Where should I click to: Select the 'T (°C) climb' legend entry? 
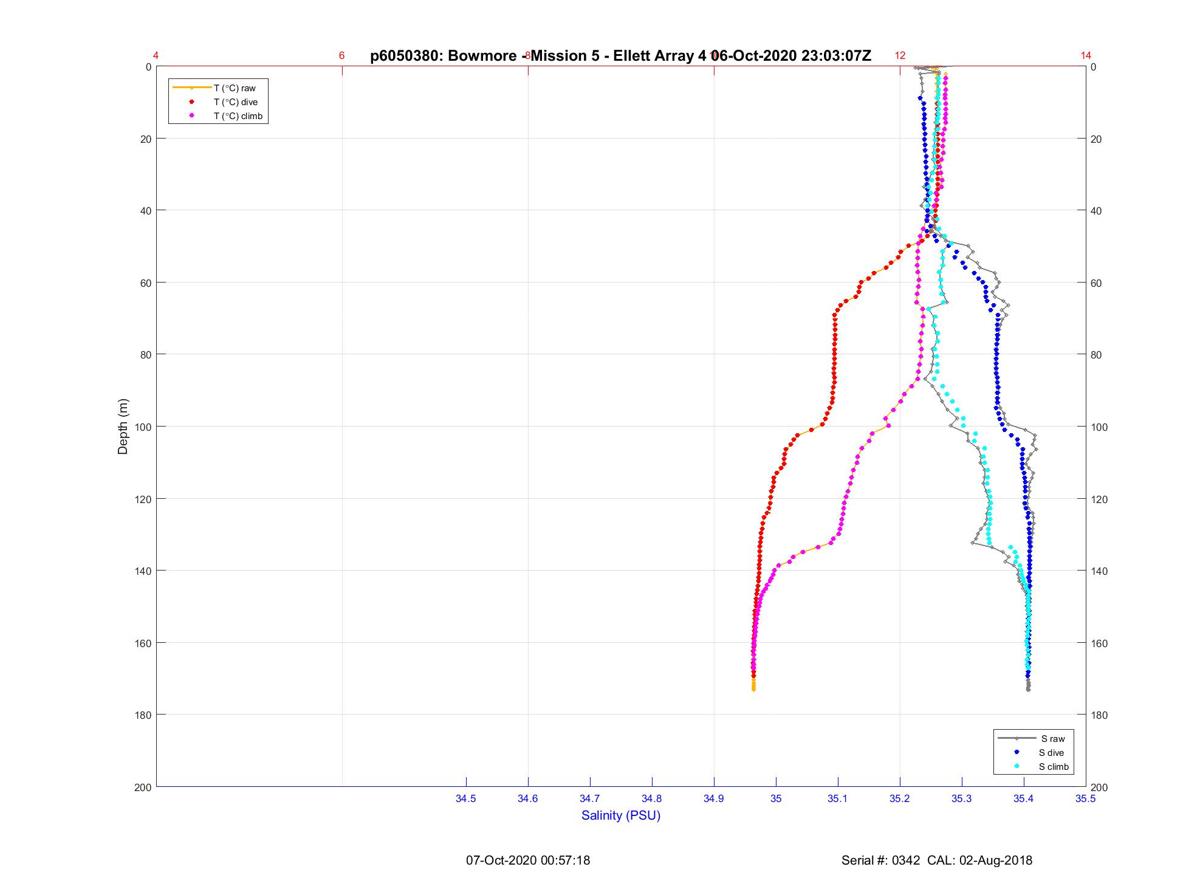[x=239, y=116]
